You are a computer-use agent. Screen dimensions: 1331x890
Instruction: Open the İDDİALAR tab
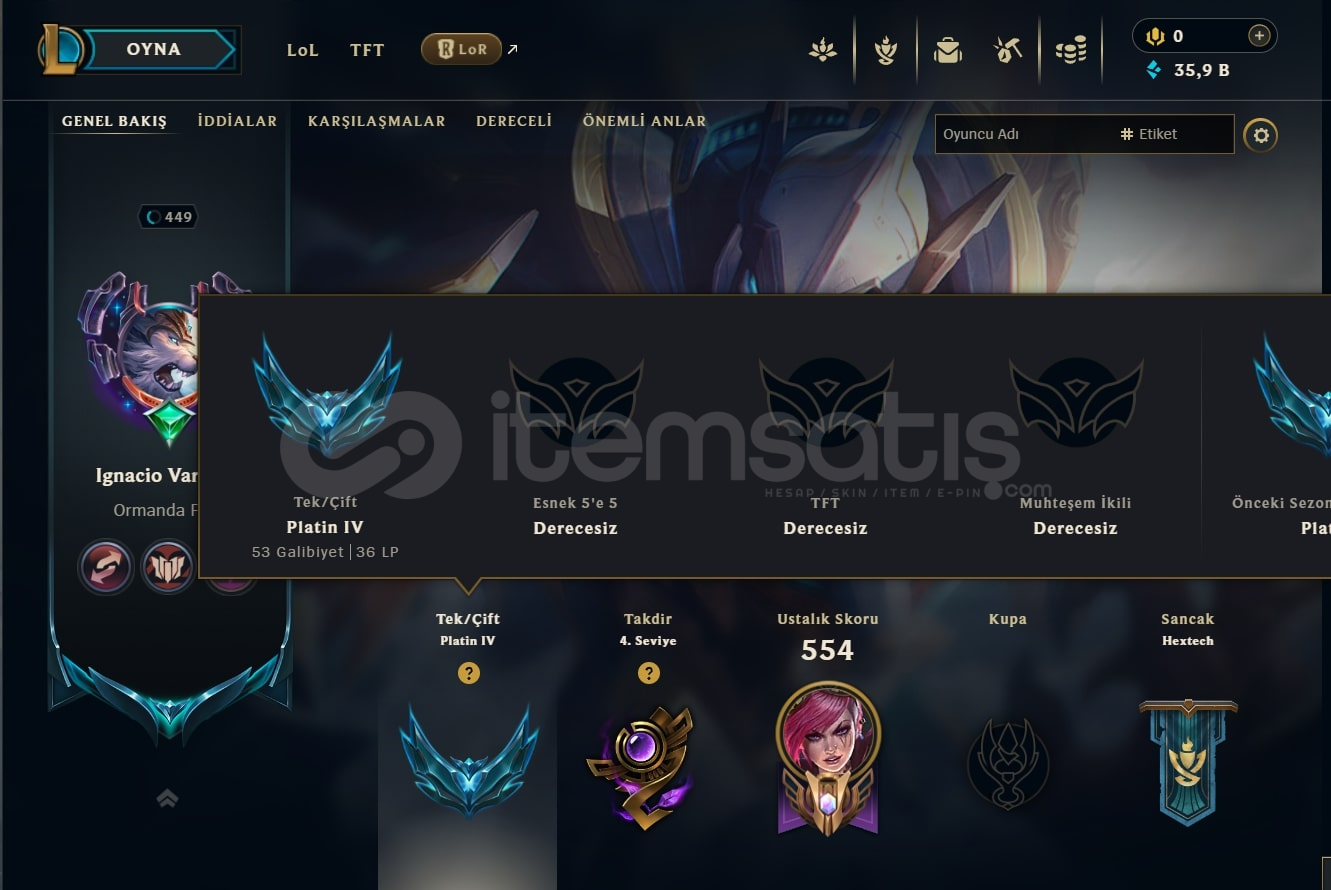(x=237, y=121)
